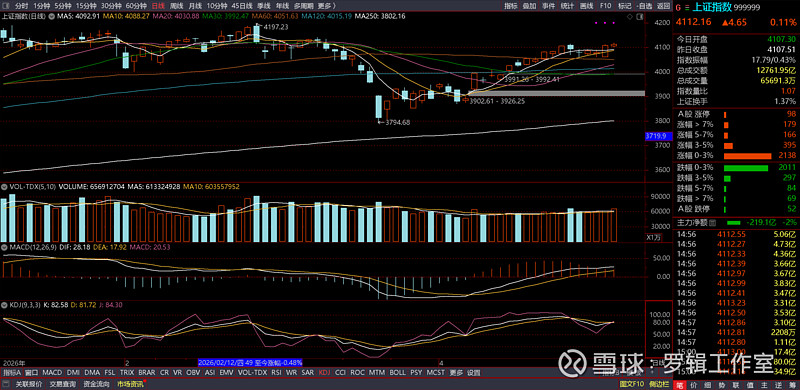Click the X1万 volume unit label
This screenshot has height=390, width=800.
[654, 237]
